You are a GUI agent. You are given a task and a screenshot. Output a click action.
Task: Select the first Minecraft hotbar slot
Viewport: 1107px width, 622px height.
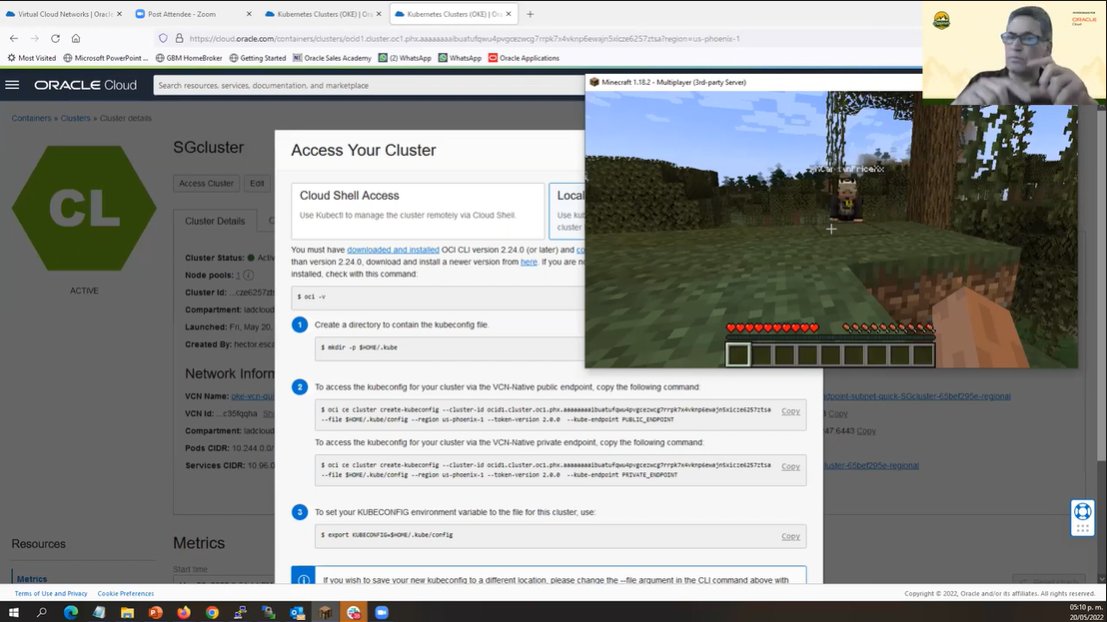[x=738, y=354]
